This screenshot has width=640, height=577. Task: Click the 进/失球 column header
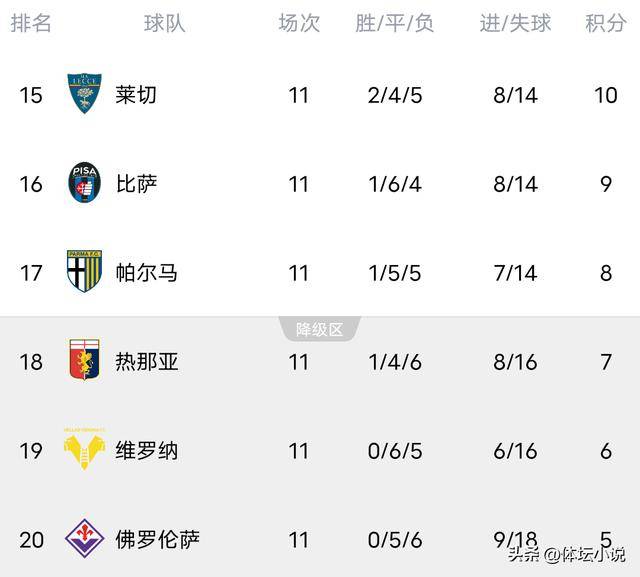pyautogui.click(x=515, y=23)
